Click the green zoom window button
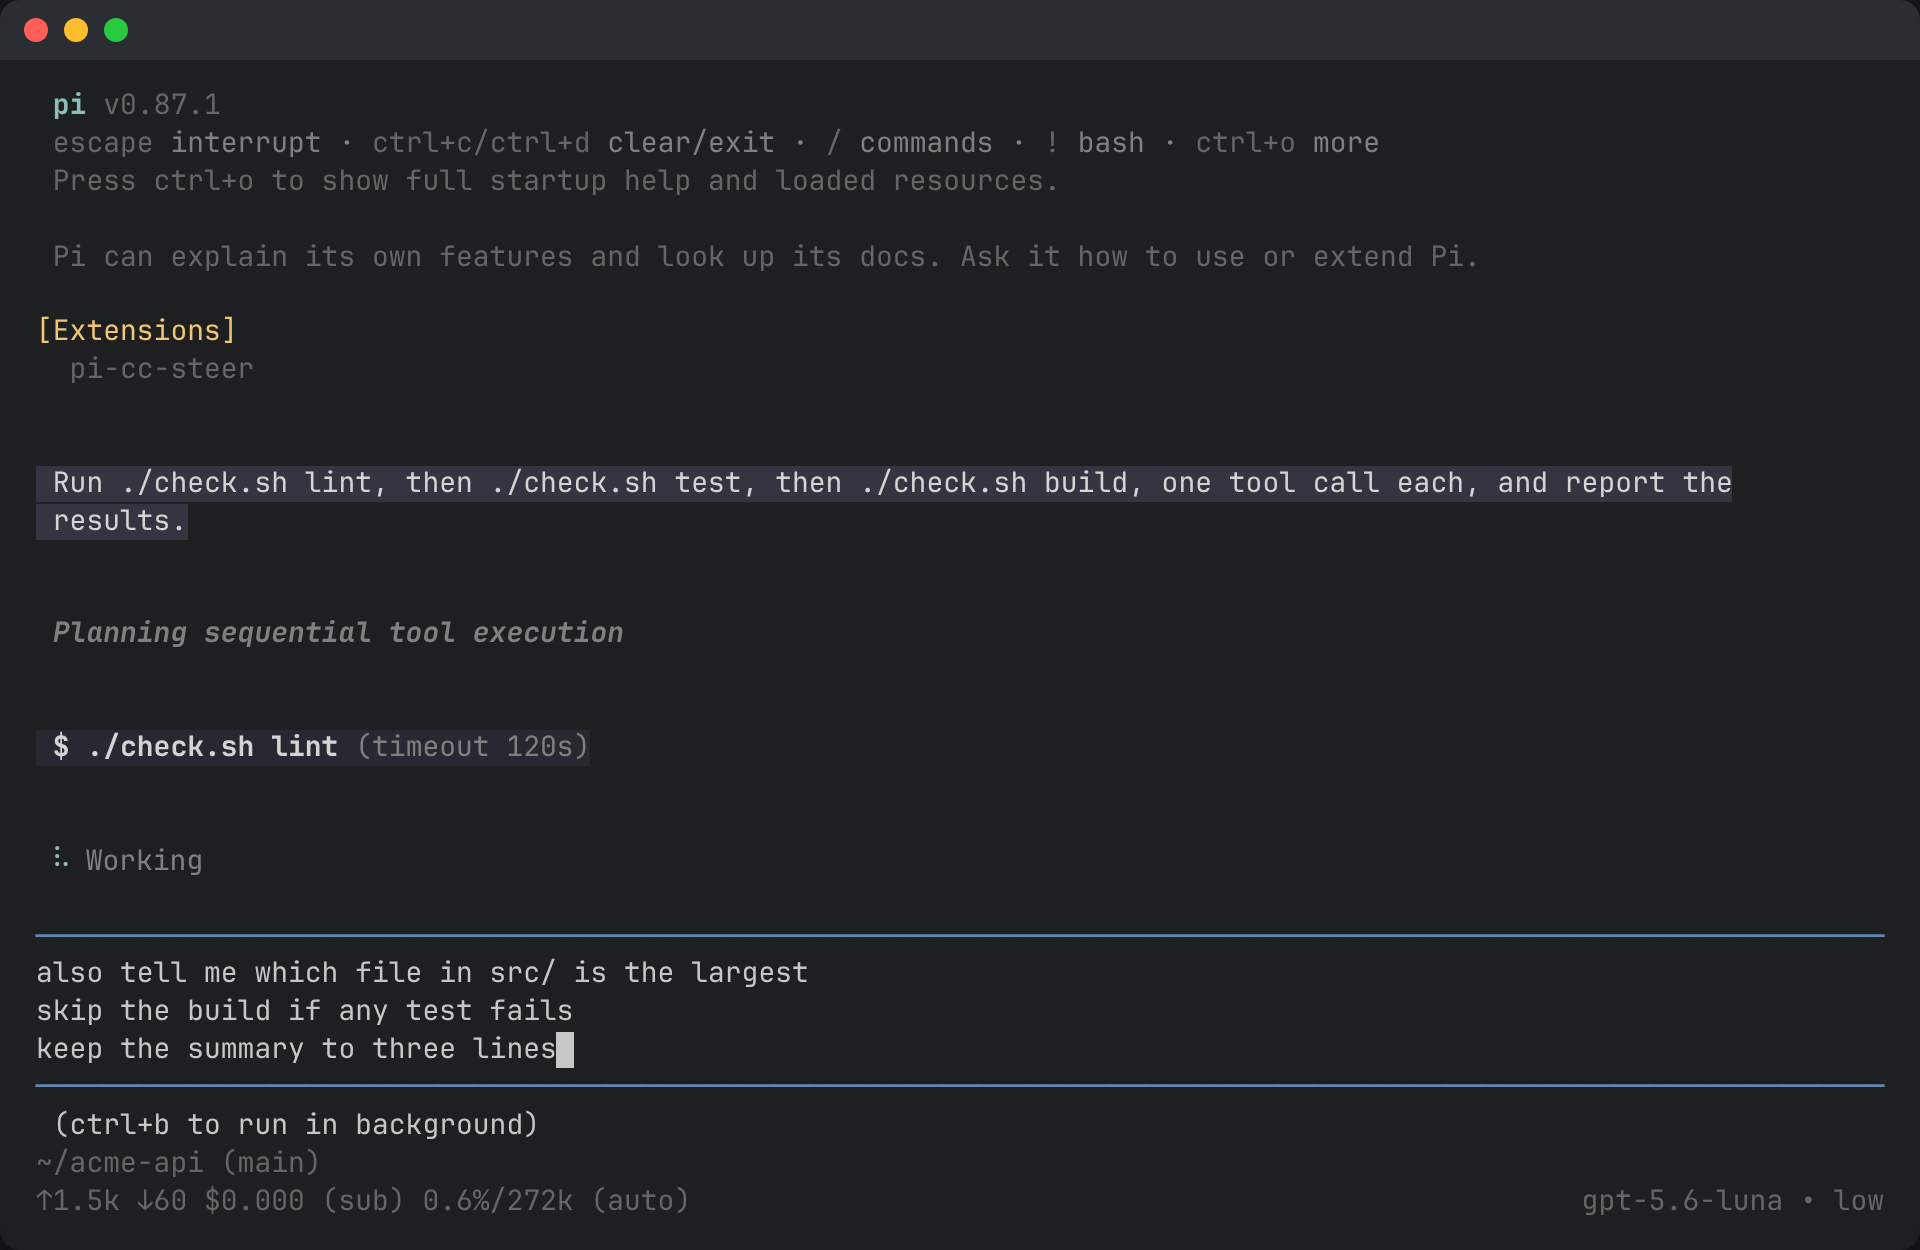 (x=116, y=30)
